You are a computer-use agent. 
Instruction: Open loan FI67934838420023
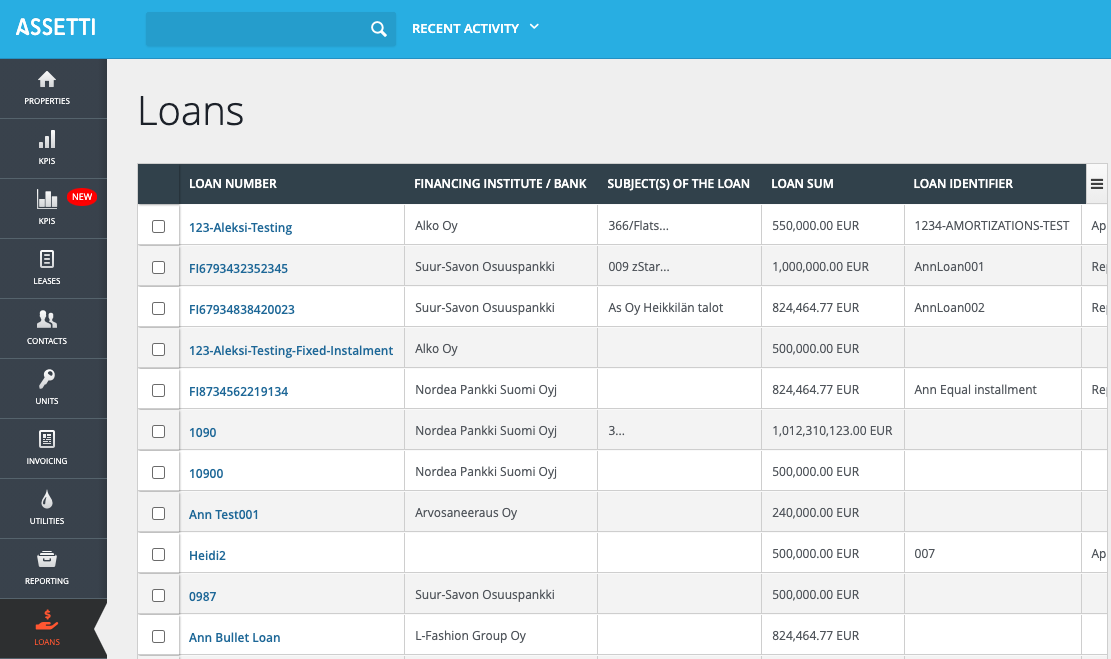242,310
